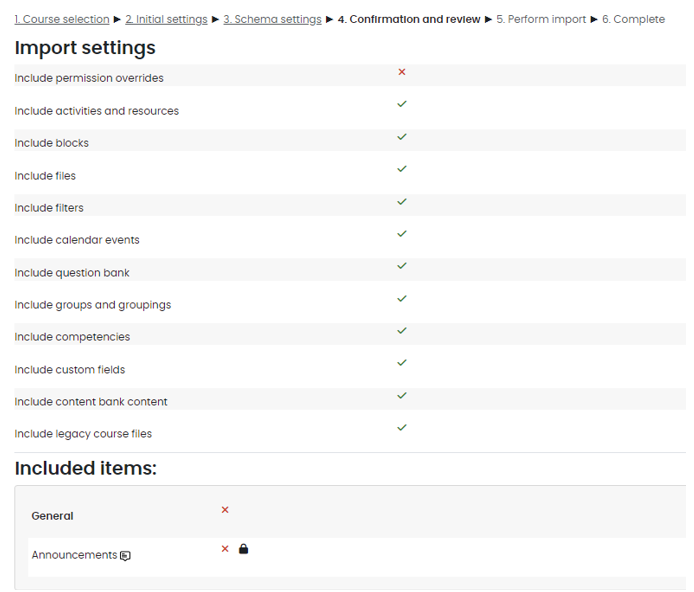Click red cross next to Announcements
Image resolution: width=694 pixels, height=592 pixels.
[225, 548]
